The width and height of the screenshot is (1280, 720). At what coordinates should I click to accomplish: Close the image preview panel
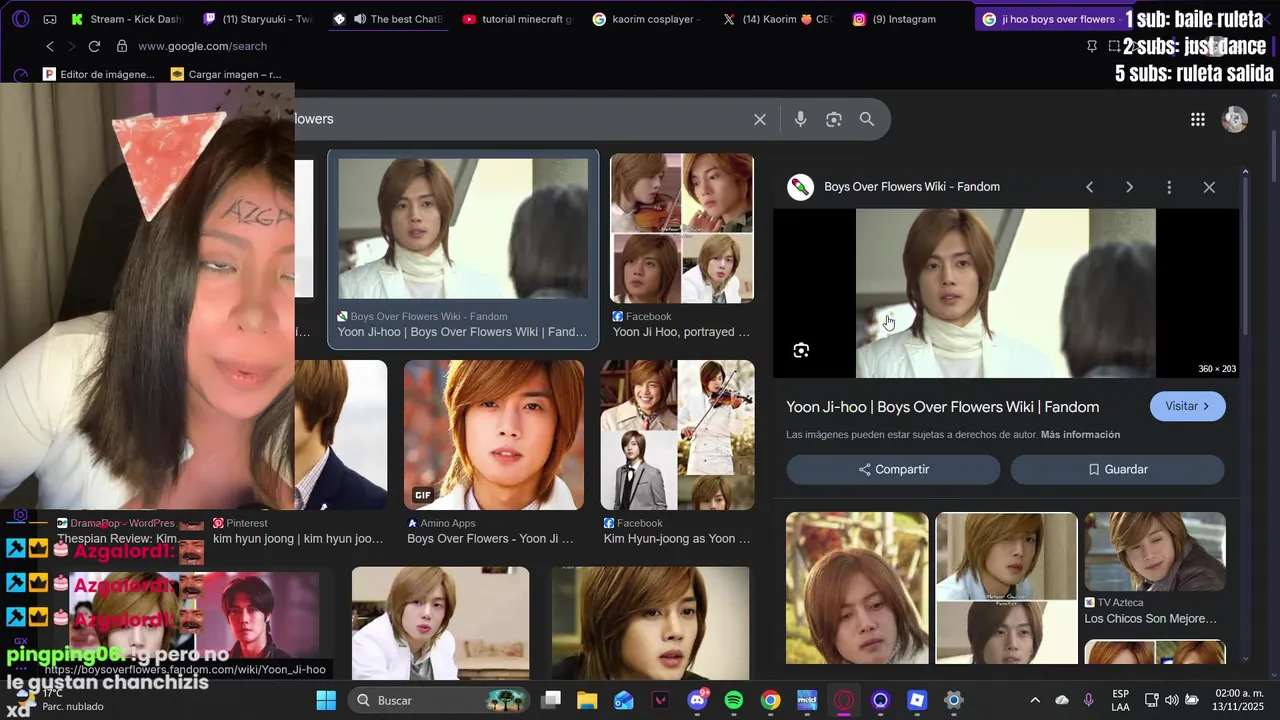pyautogui.click(x=1209, y=187)
